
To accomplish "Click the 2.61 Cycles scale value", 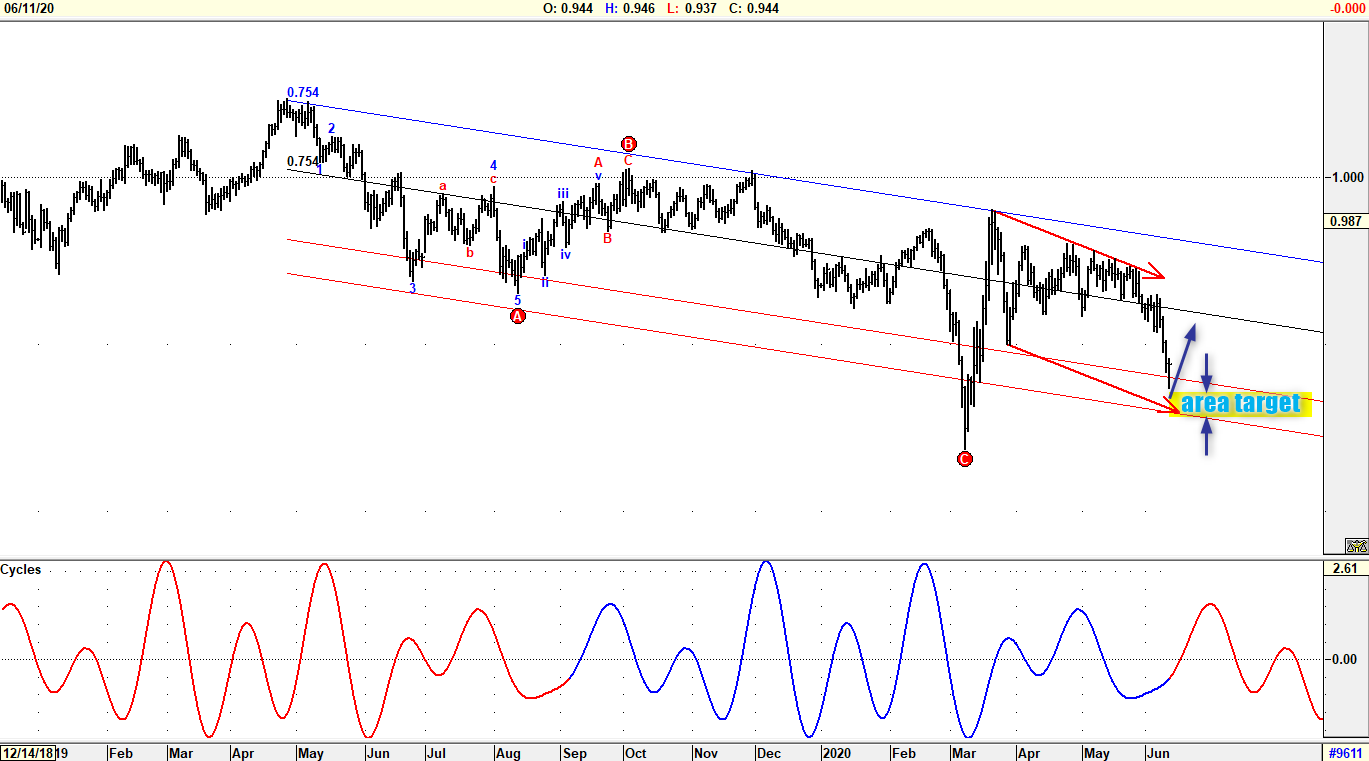I will coord(1346,569).
